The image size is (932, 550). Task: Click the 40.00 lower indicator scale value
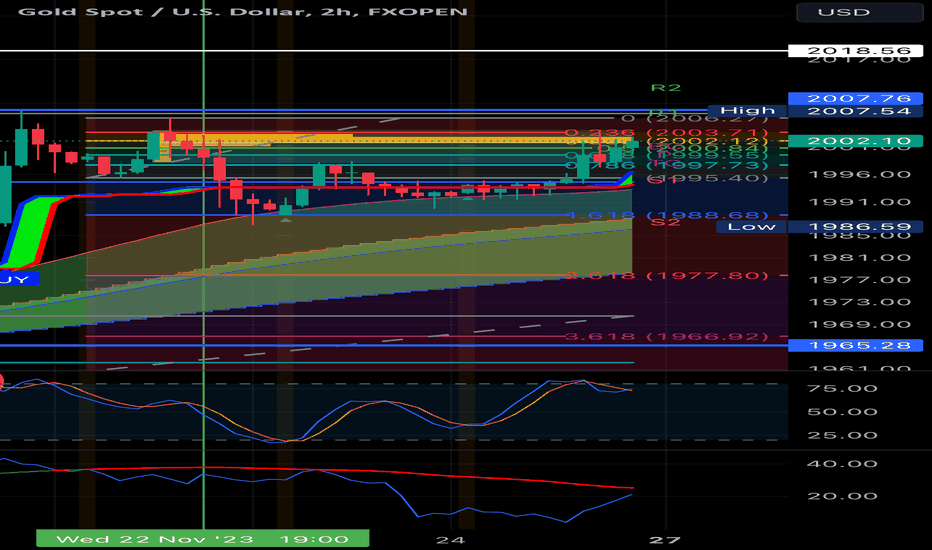[x=842, y=464]
